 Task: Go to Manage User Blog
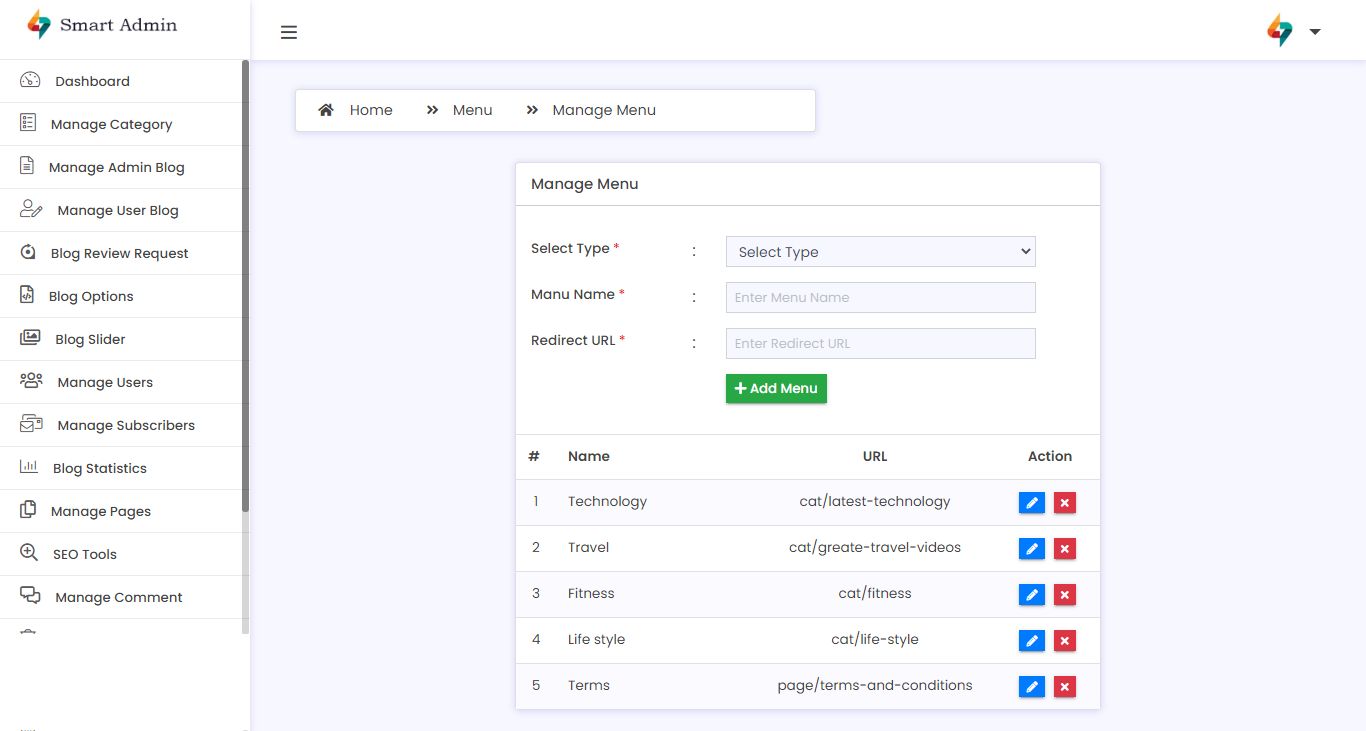pyautogui.click(x=121, y=210)
